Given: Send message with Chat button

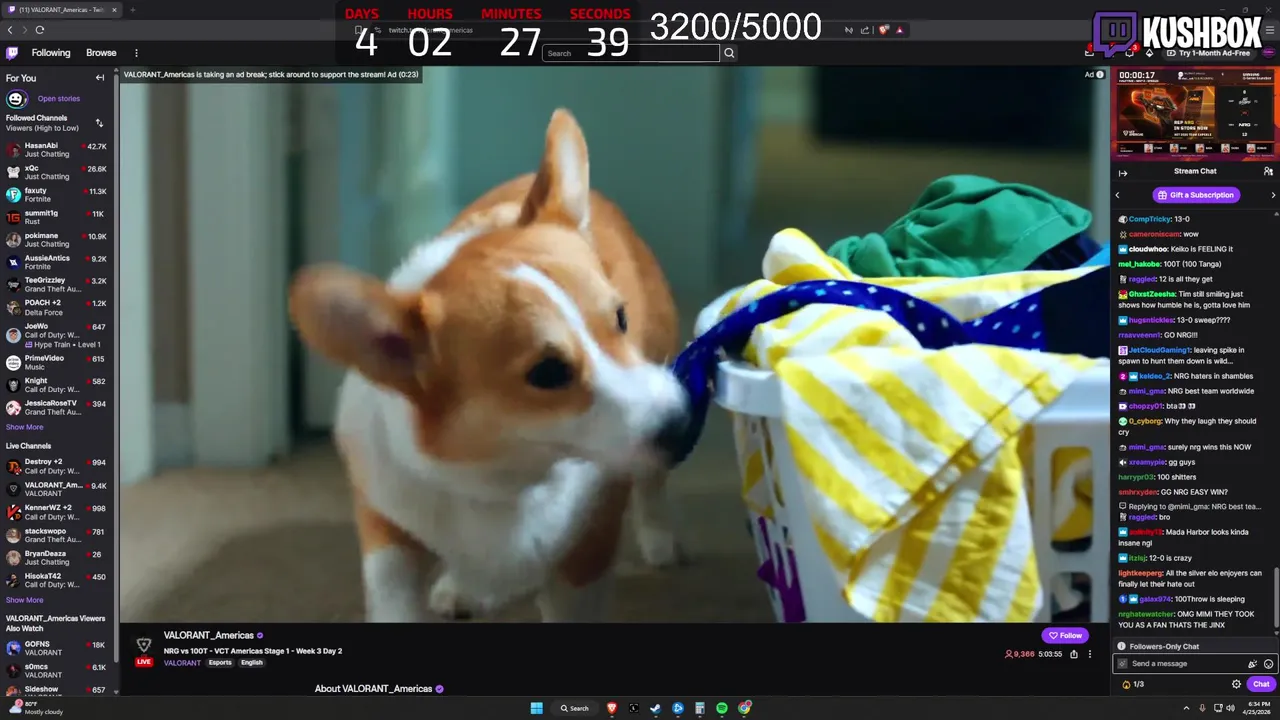Looking at the screenshot, I should [1261, 684].
